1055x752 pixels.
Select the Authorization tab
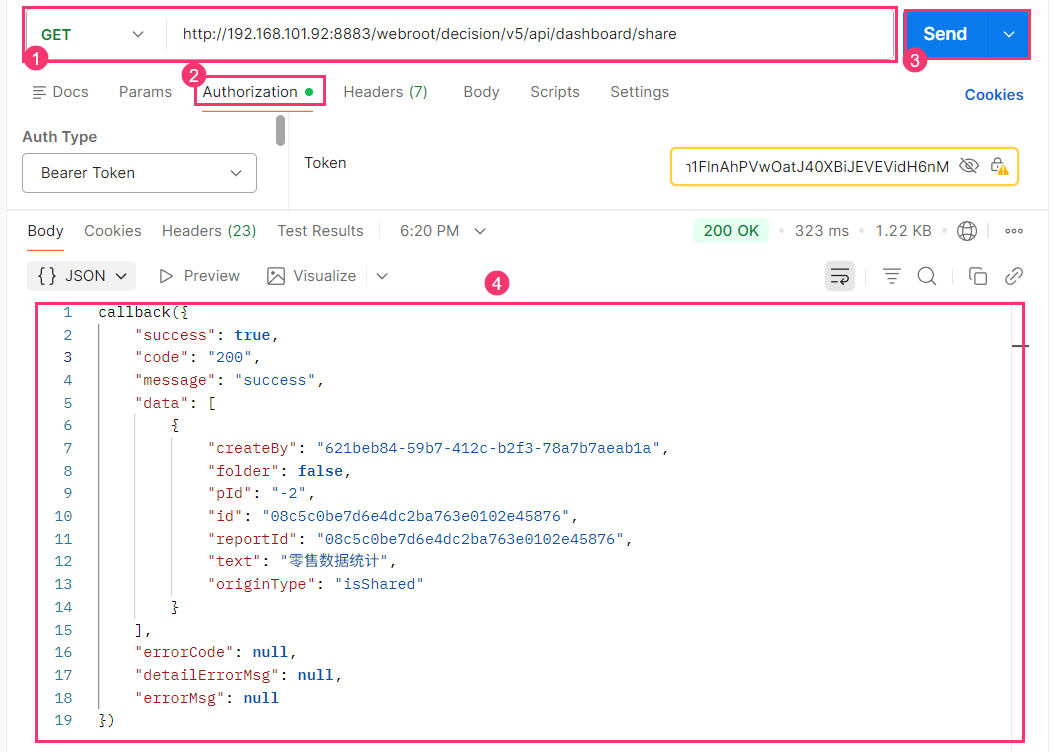click(x=258, y=92)
